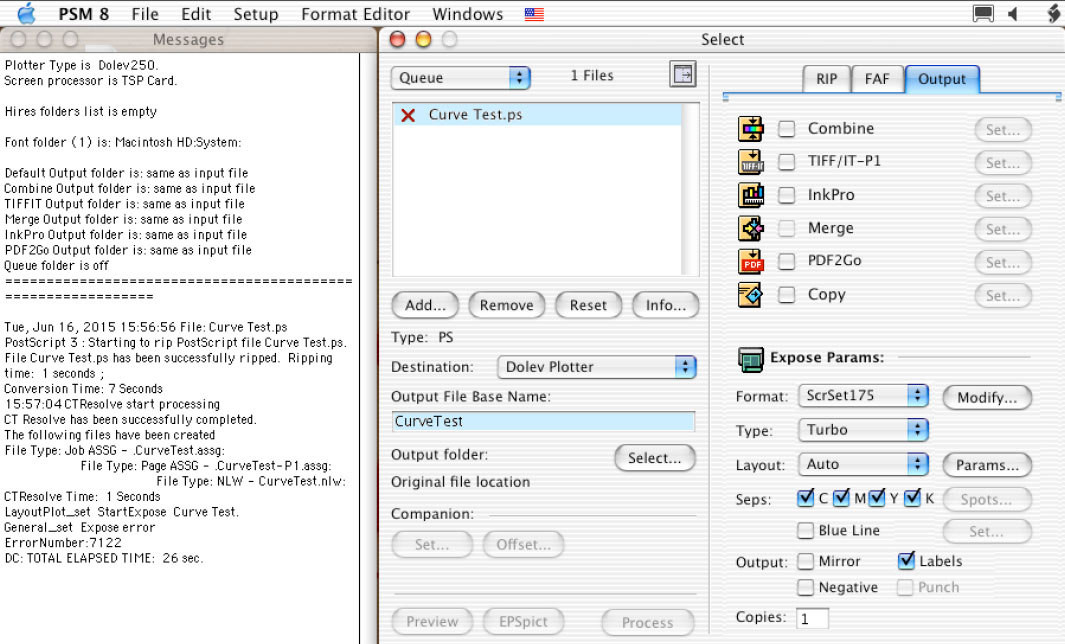The image size is (1065, 644).
Task: Open the Queue dropdown
Action: [x=461, y=77]
